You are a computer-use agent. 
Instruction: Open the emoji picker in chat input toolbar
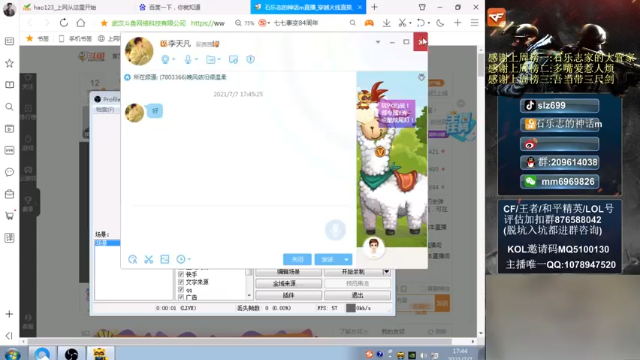pyautogui.click(x=133, y=259)
